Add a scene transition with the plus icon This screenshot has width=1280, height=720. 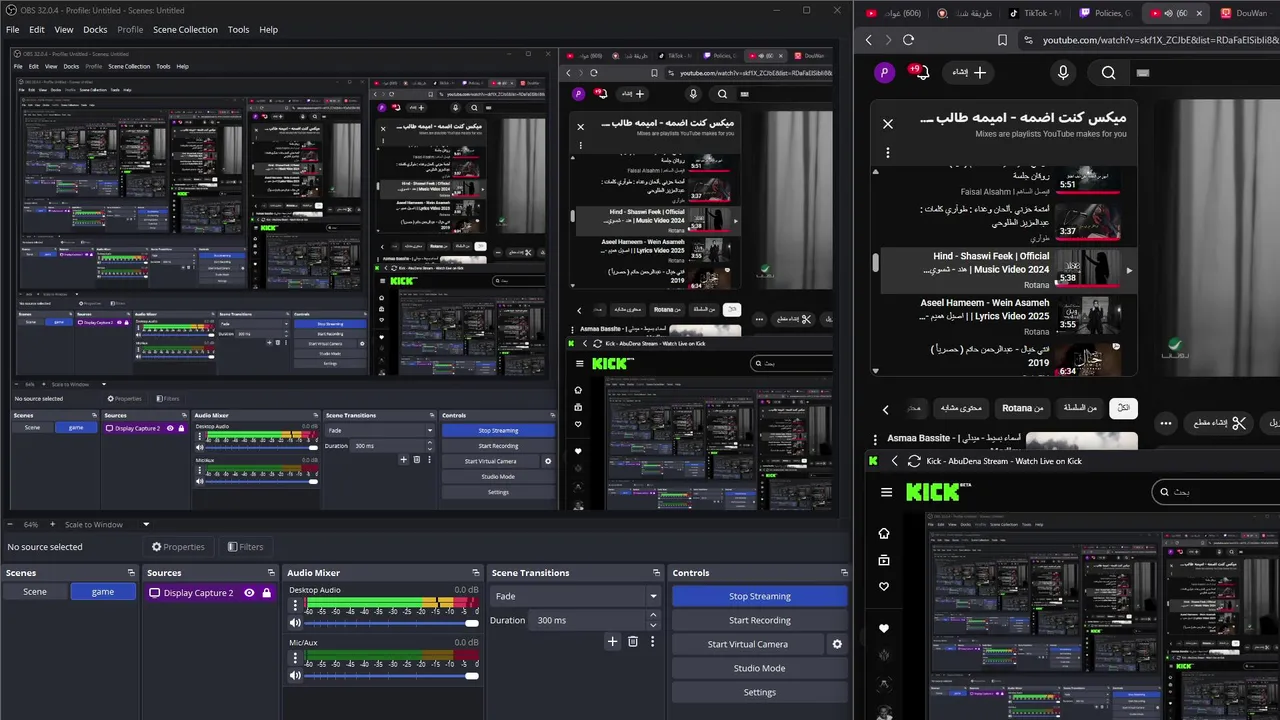pos(613,642)
